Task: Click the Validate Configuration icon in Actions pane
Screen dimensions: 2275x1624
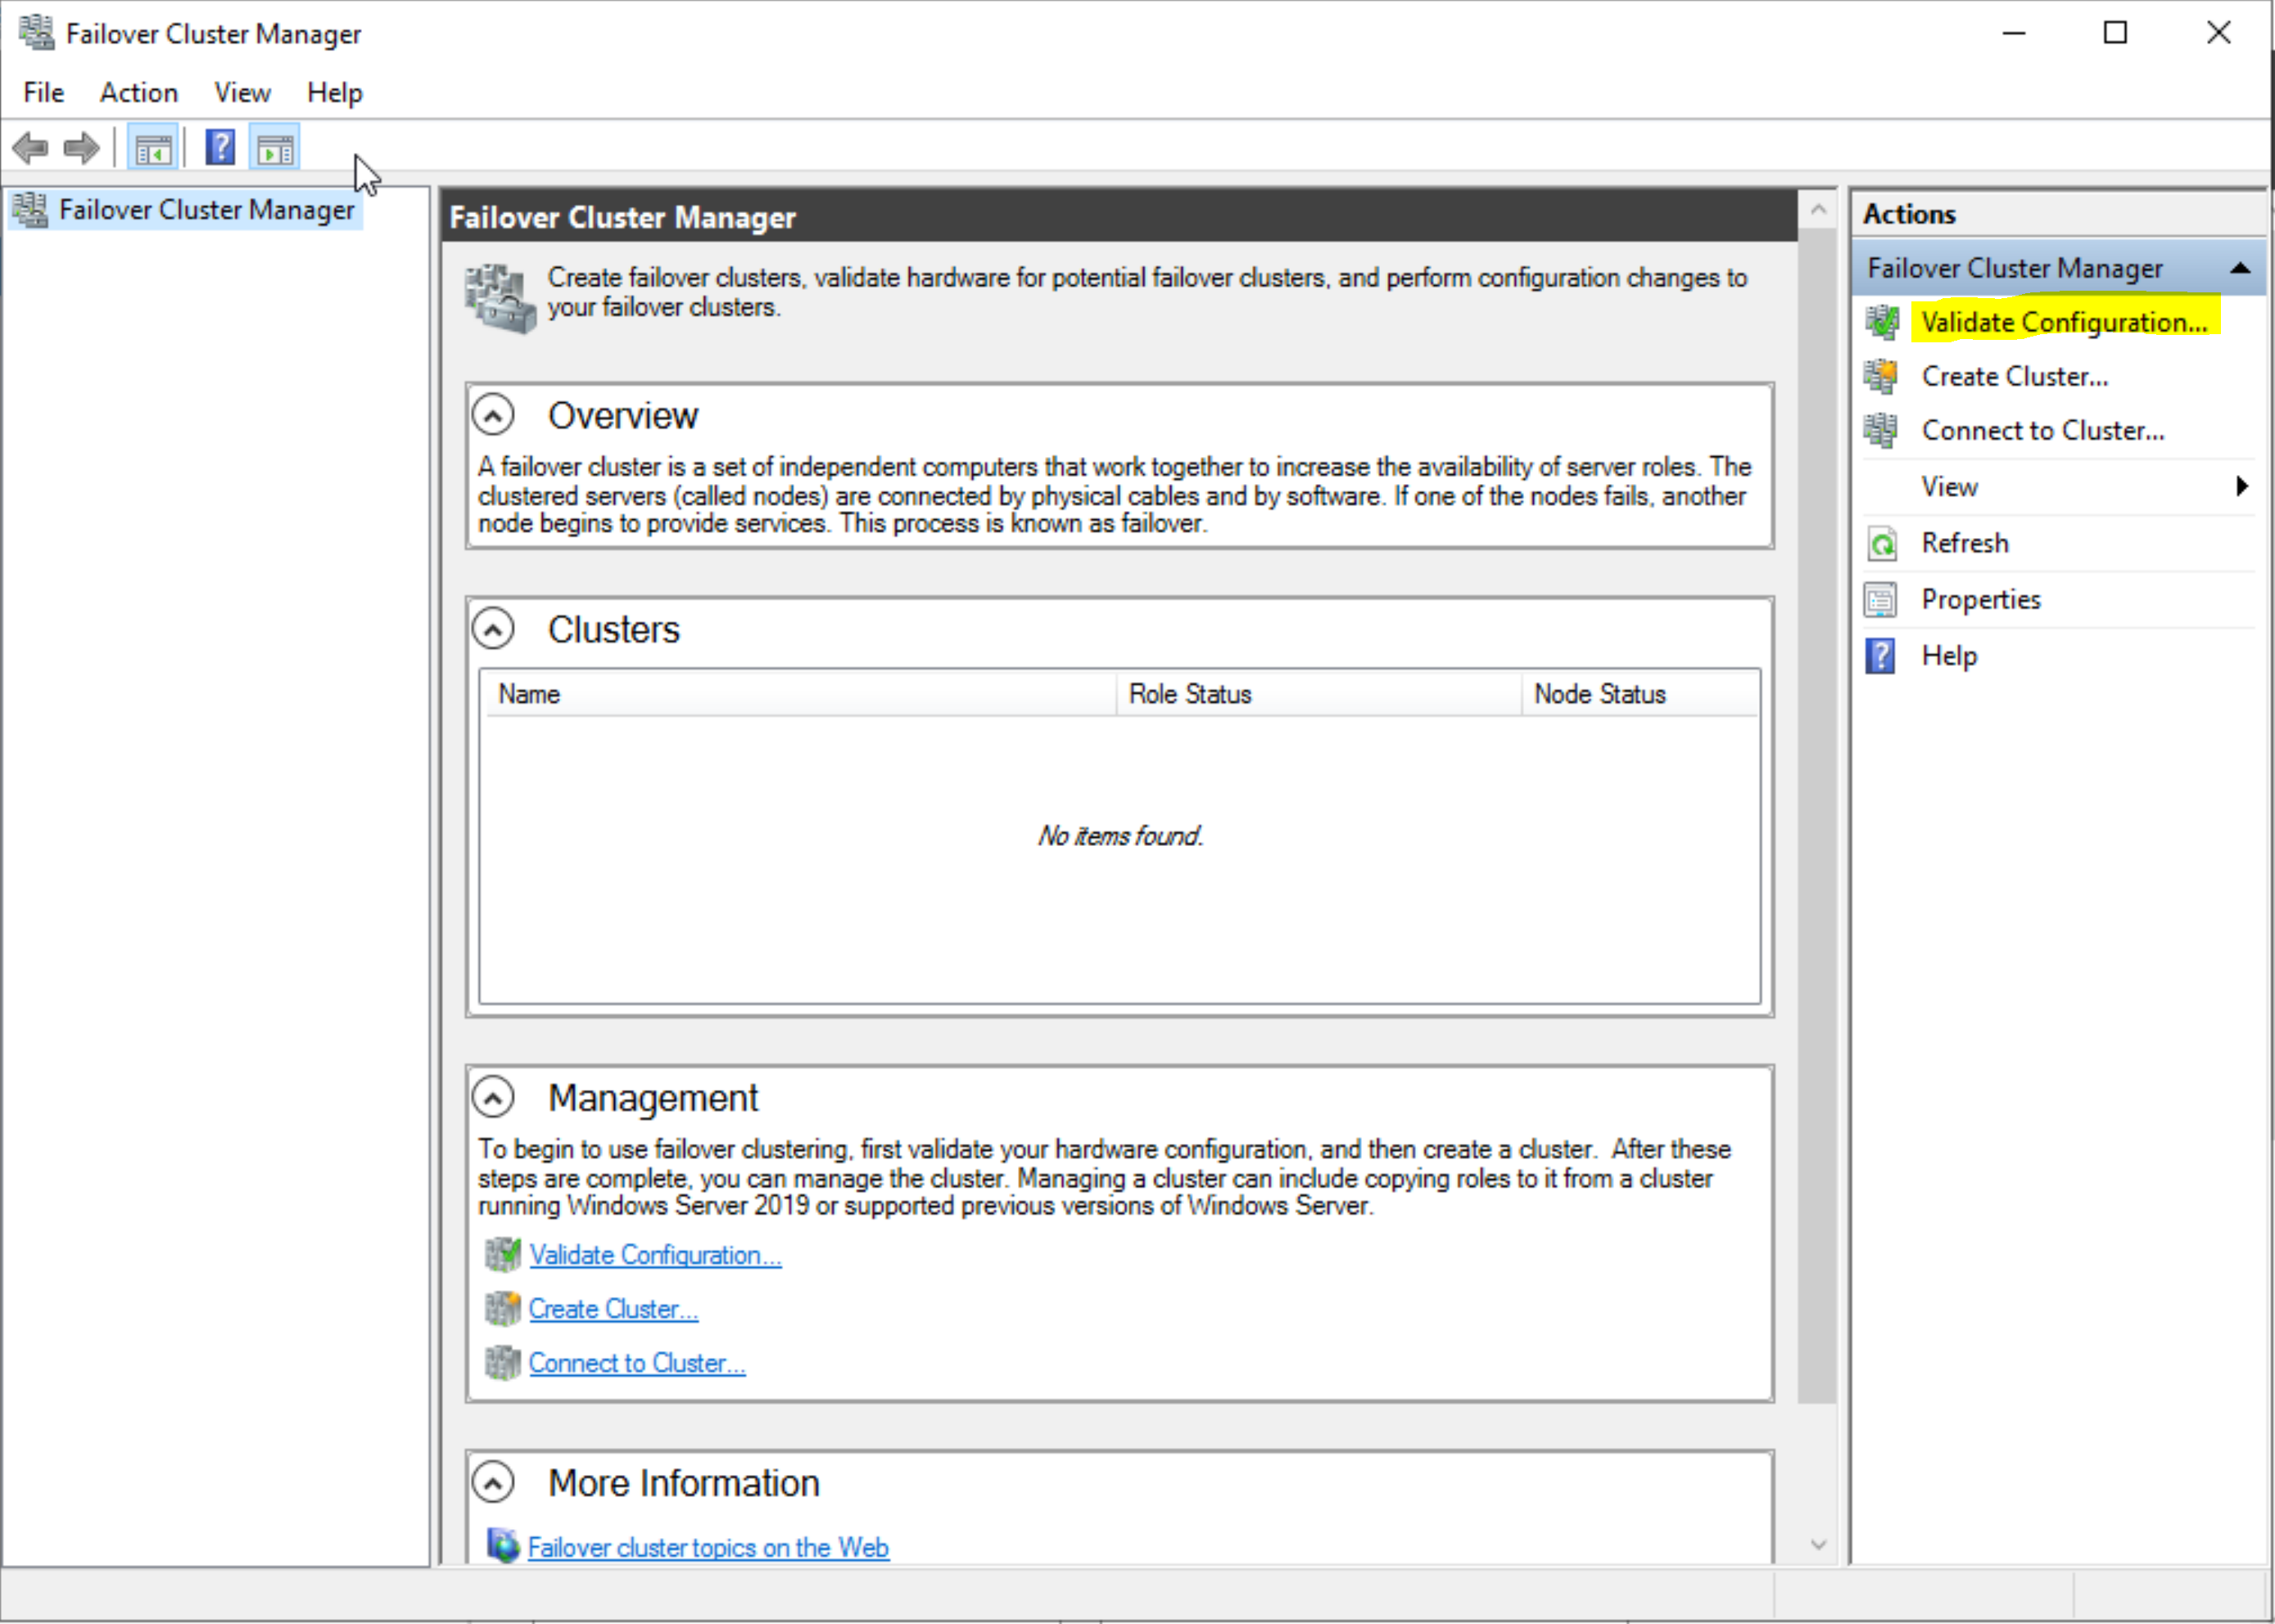Action: tap(1881, 322)
